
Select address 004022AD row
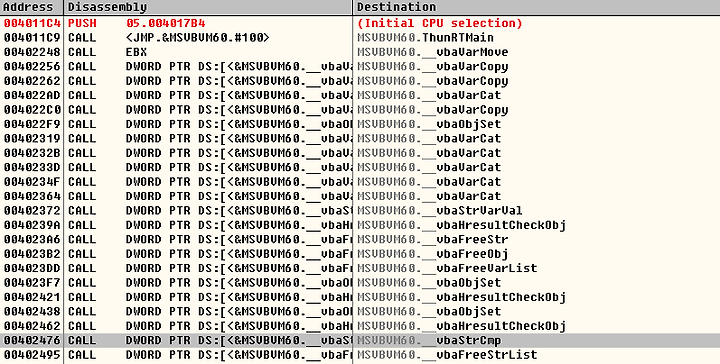click(32, 95)
